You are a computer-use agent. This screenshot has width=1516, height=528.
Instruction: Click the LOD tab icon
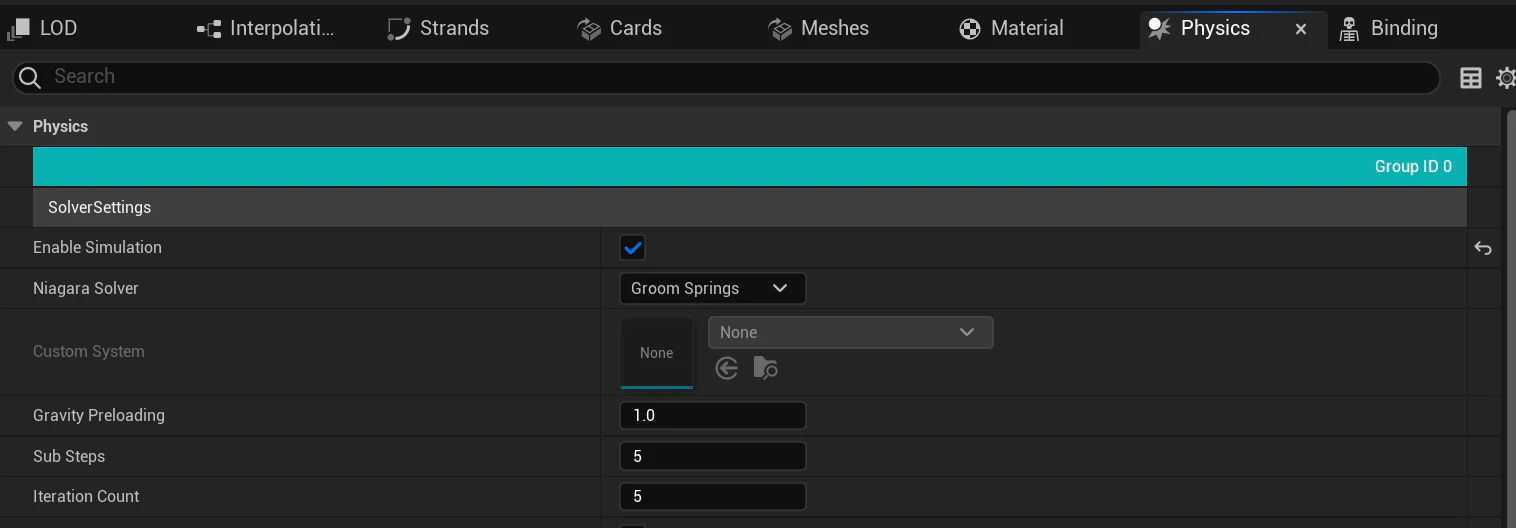[x=18, y=29]
